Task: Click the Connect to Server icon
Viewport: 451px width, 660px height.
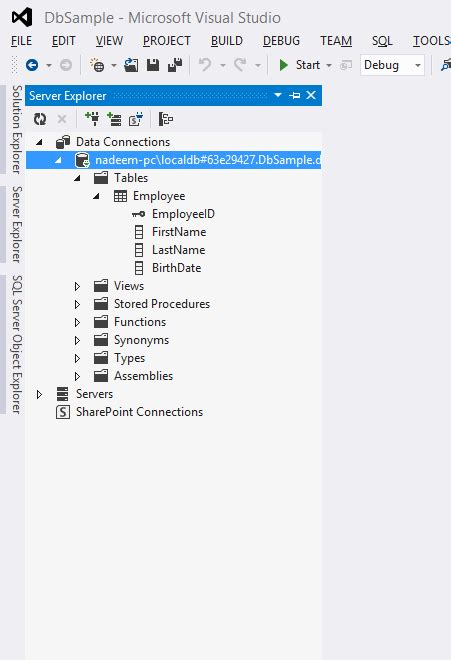Action: pos(114,119)
